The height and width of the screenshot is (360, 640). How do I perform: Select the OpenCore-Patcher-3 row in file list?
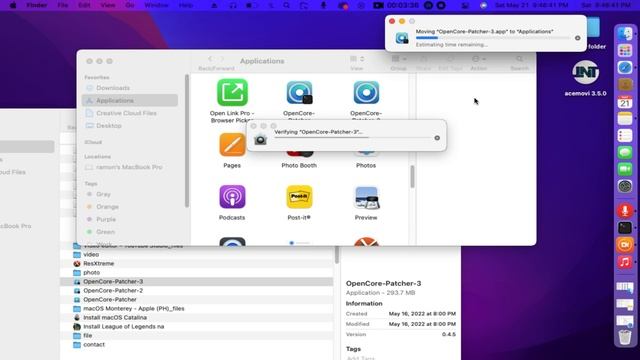tap(197, 282)
